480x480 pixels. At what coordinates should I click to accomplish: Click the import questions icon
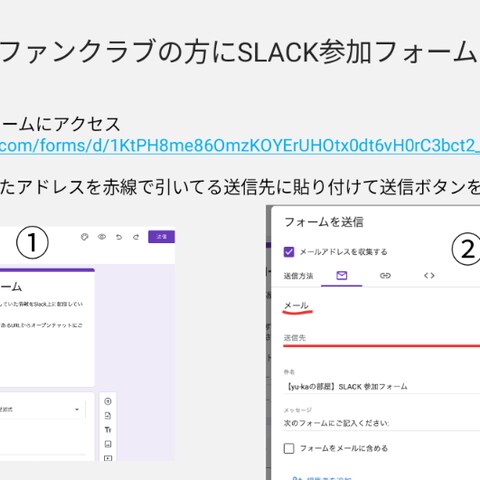pos(108,416)
